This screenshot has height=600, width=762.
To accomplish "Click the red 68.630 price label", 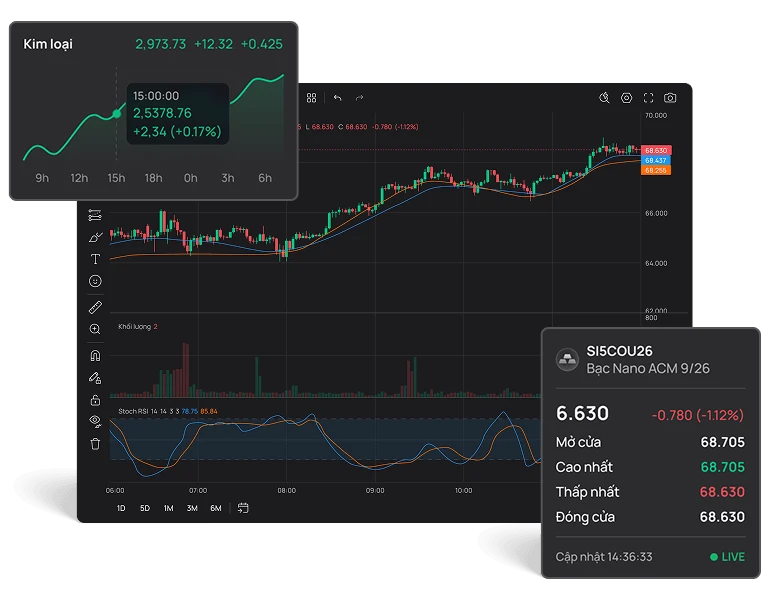I will 656,151.
